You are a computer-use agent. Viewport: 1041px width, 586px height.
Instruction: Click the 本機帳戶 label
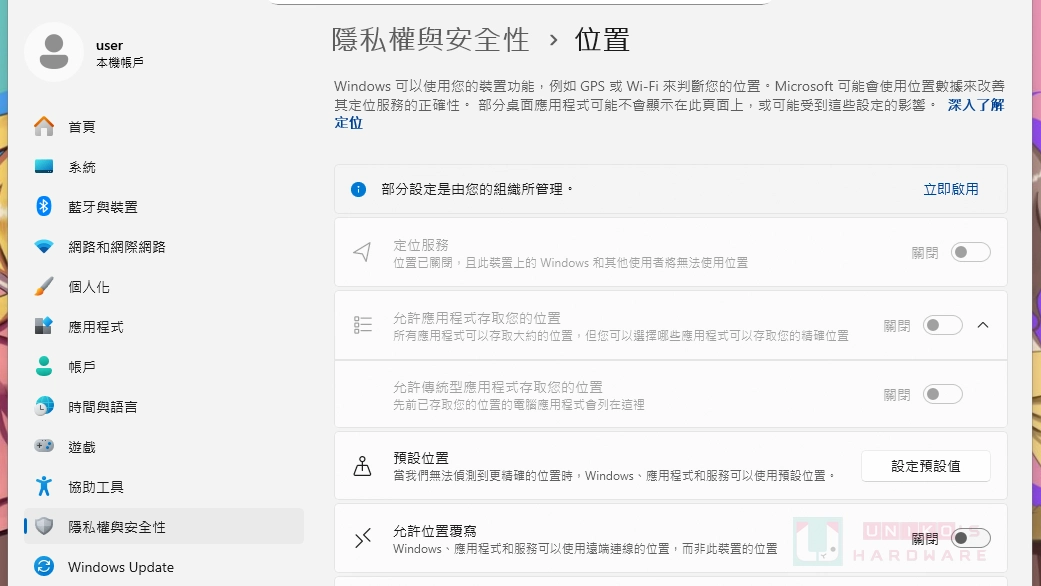[x=120, y=62]
